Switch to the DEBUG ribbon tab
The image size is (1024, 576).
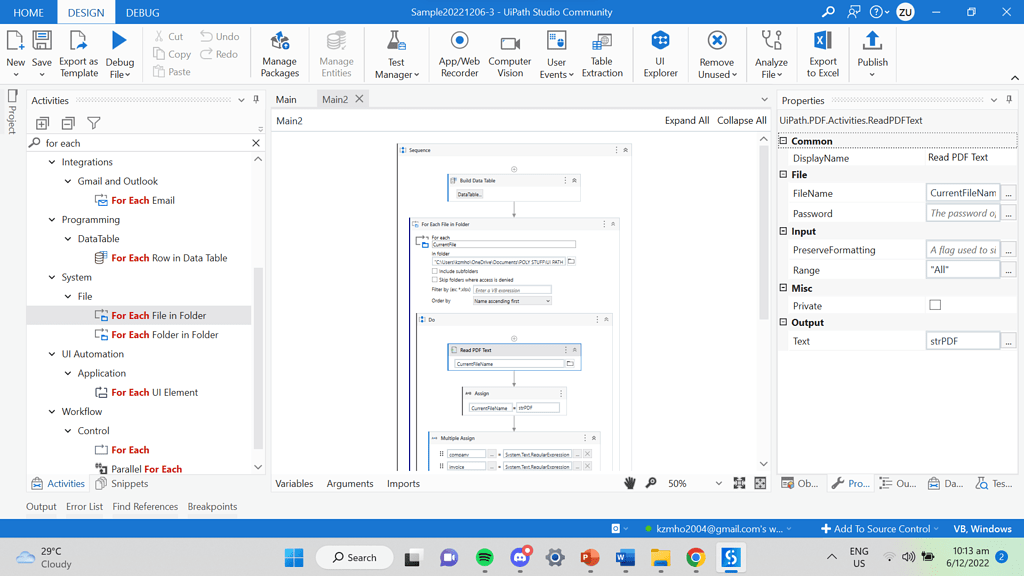pyautogui.click(x=140, y=12)
